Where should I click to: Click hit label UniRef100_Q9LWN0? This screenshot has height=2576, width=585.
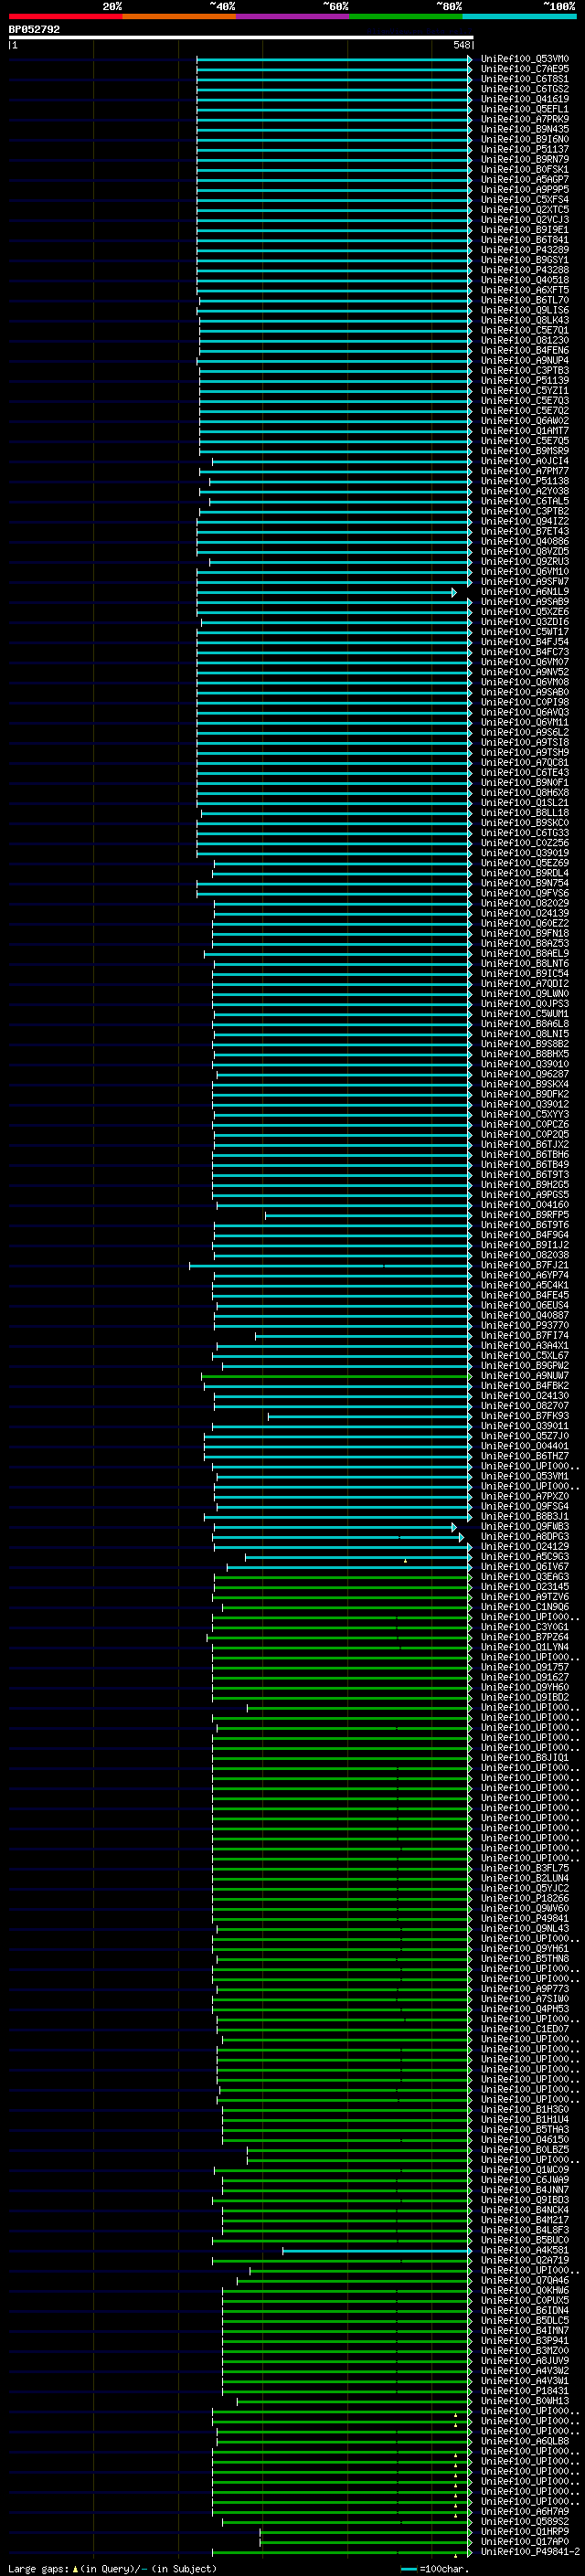[x=524, y=994]
